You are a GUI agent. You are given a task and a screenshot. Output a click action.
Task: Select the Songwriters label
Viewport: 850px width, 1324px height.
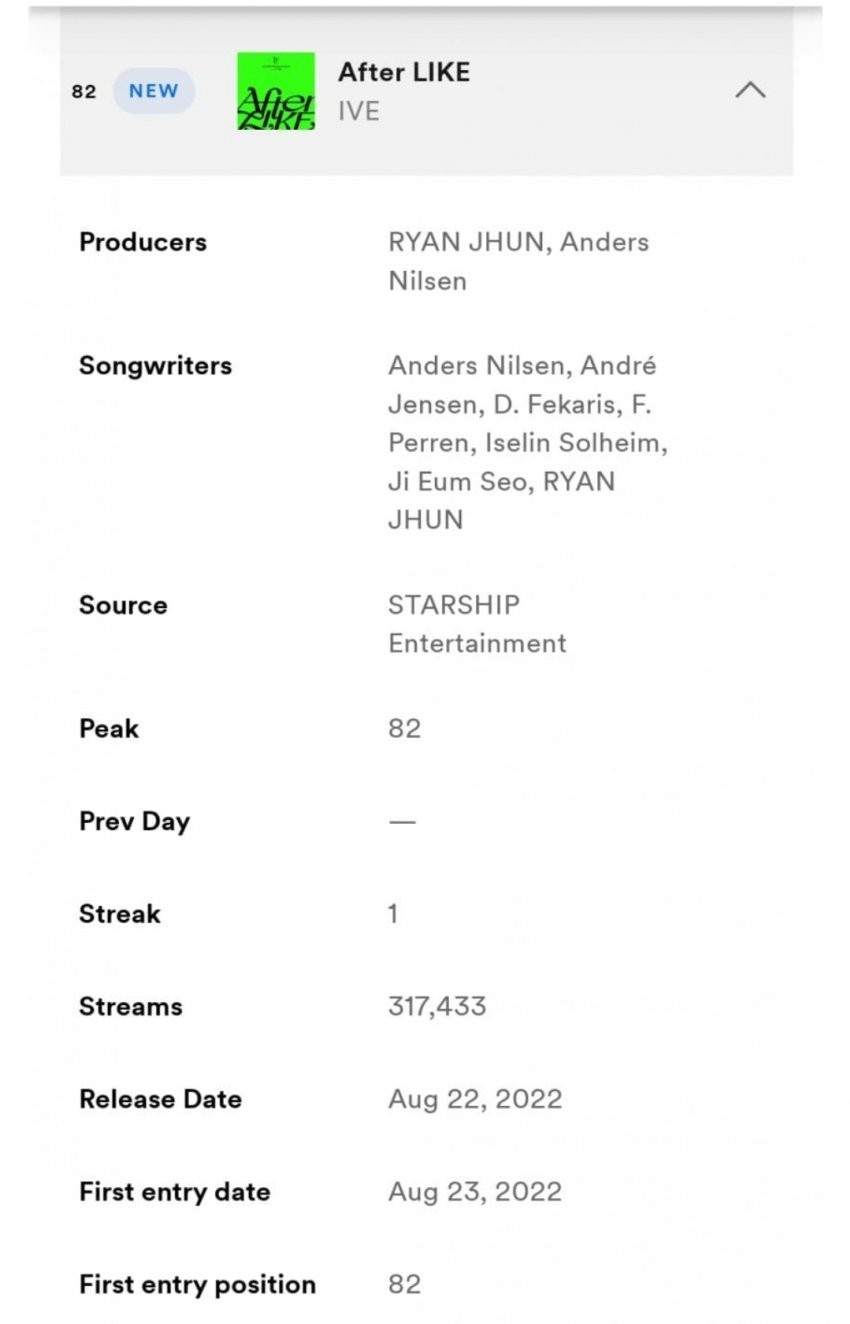(x=155, y=366)
